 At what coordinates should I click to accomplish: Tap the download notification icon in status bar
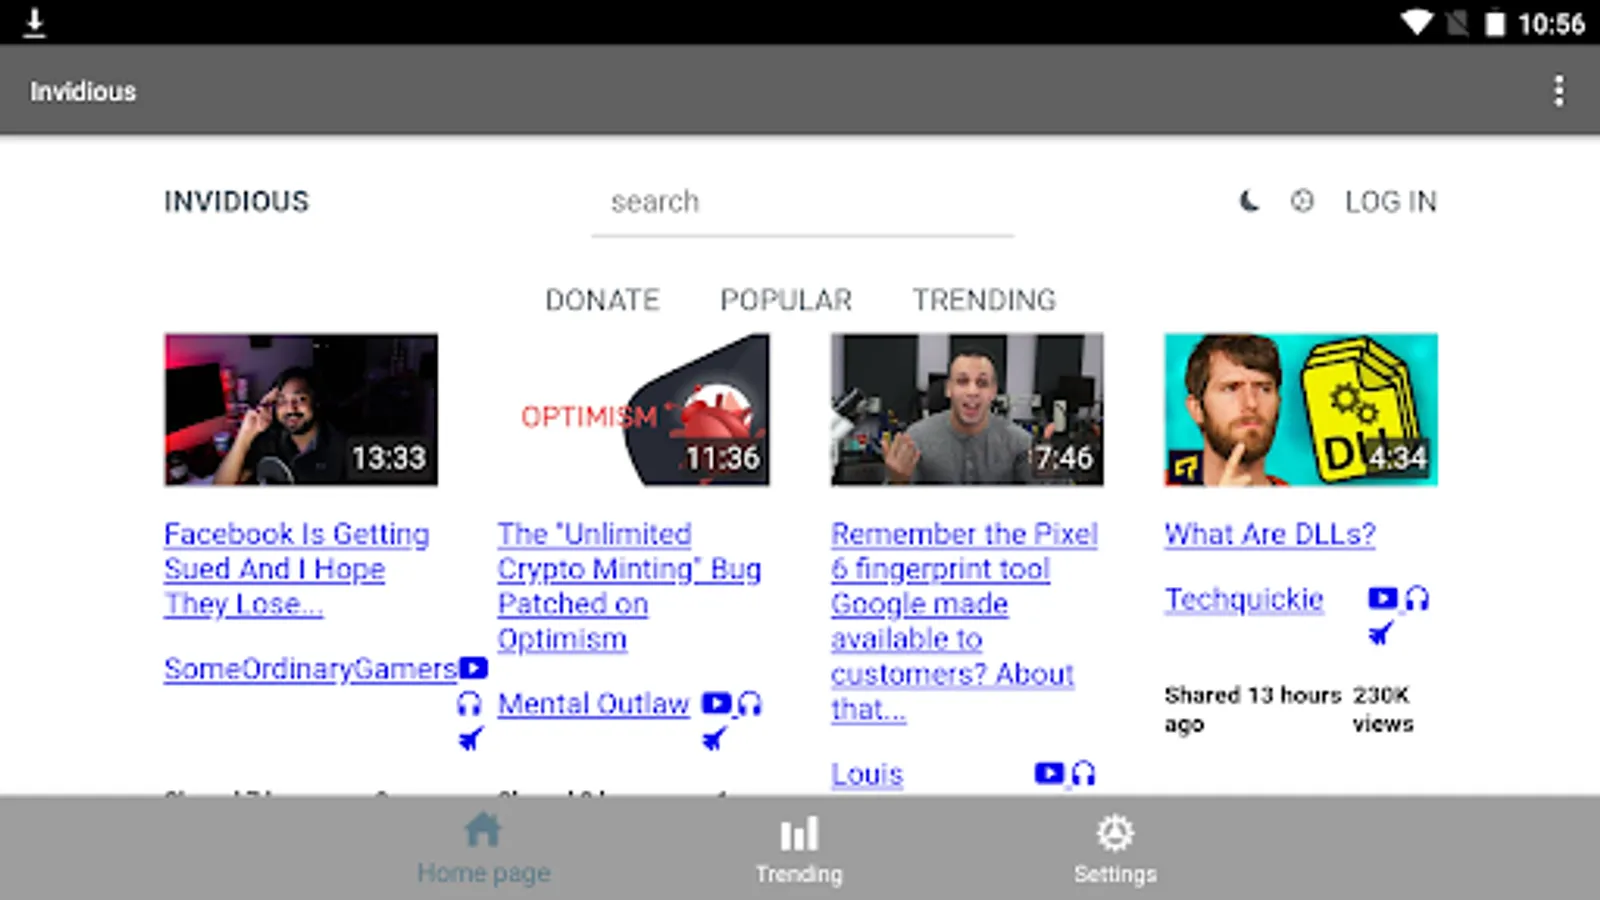click(34, 22)
